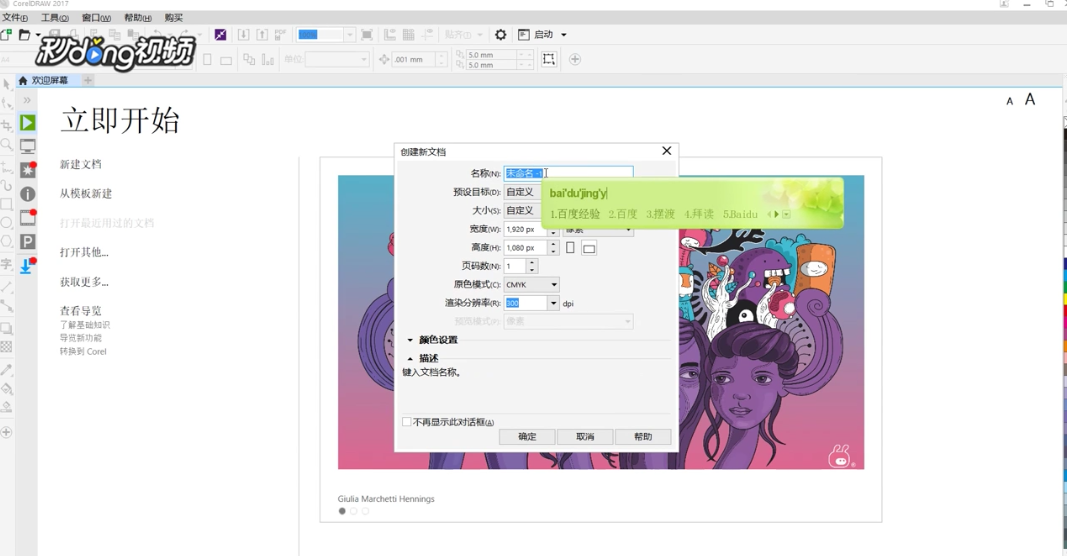Tick the do-not-show-this-dialog-again checkbox
Image resolution: width=1067 pixels, height=556 pixels.
click(406, 422)
